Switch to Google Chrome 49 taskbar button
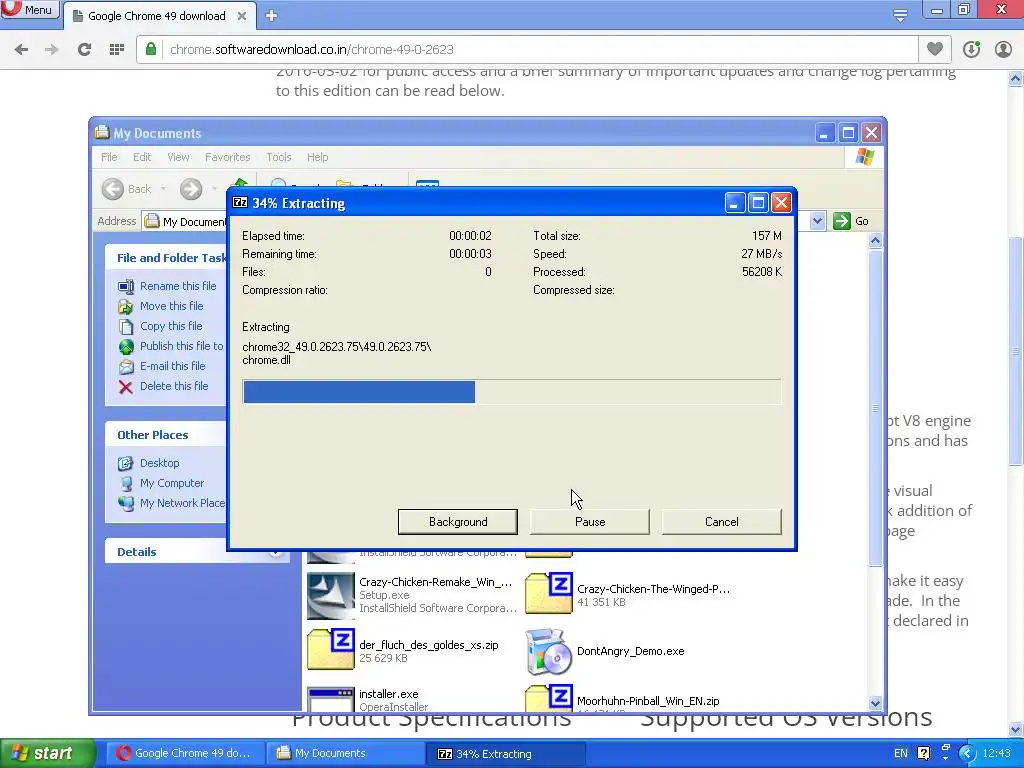Image resolution: width=1024 pixels, height=768 pixels. click(184, 753)
